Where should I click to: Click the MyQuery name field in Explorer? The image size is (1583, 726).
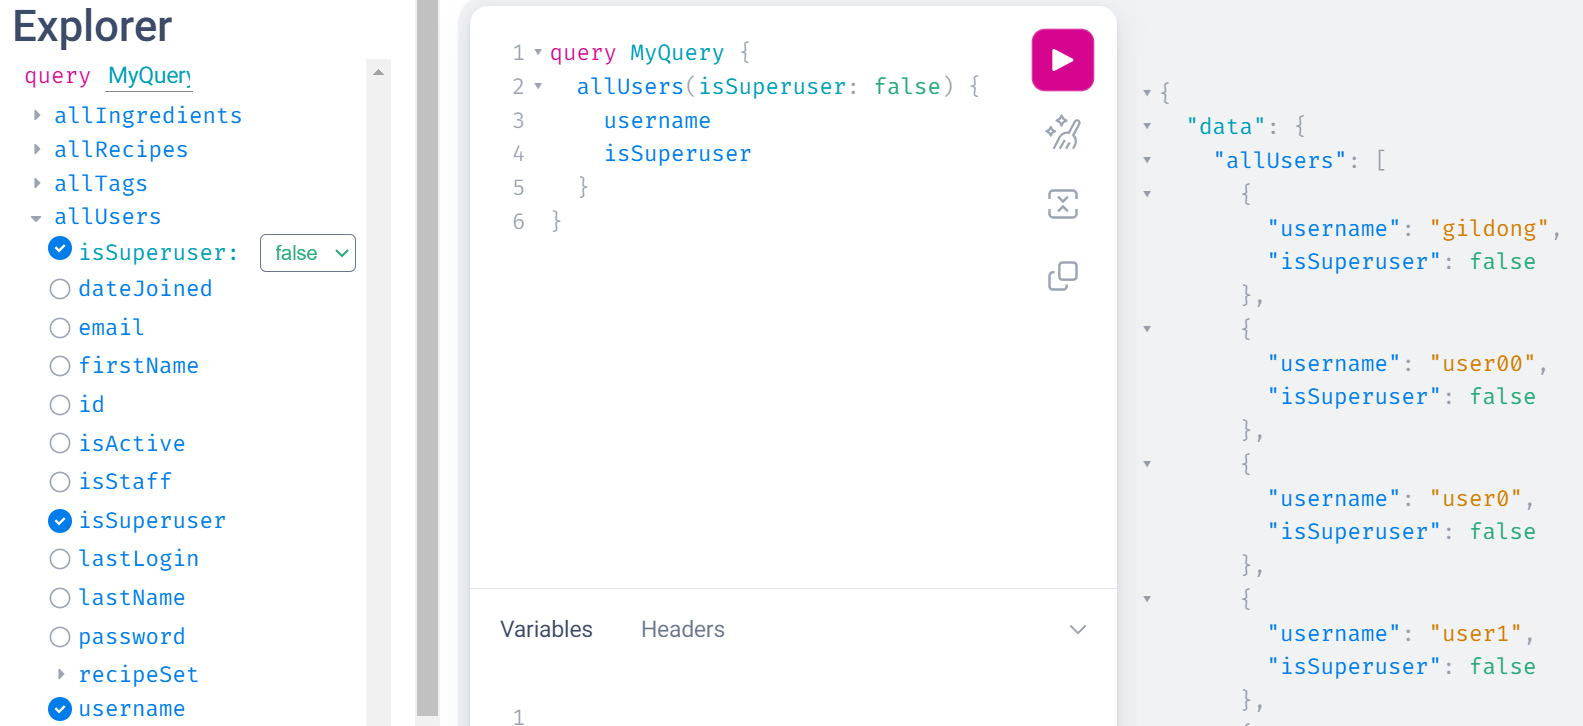pos(149,76)
